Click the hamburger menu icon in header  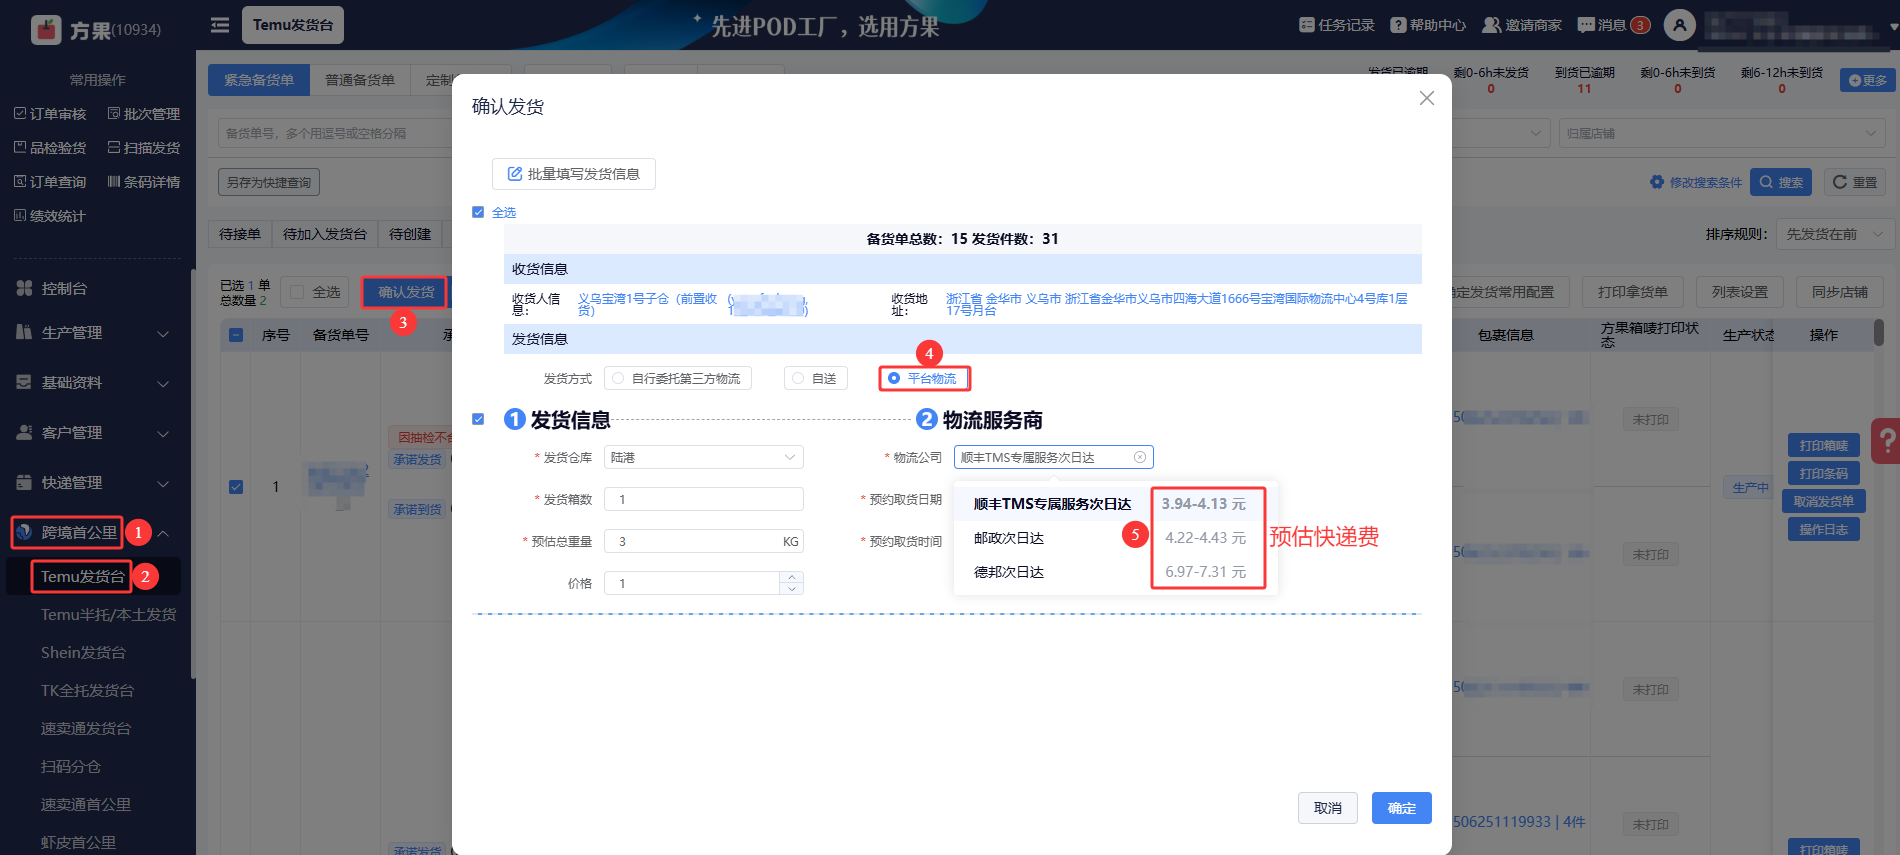220,25
